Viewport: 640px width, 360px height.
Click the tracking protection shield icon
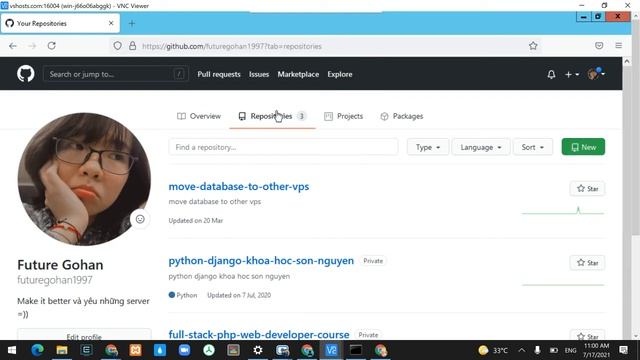[118, 46]
